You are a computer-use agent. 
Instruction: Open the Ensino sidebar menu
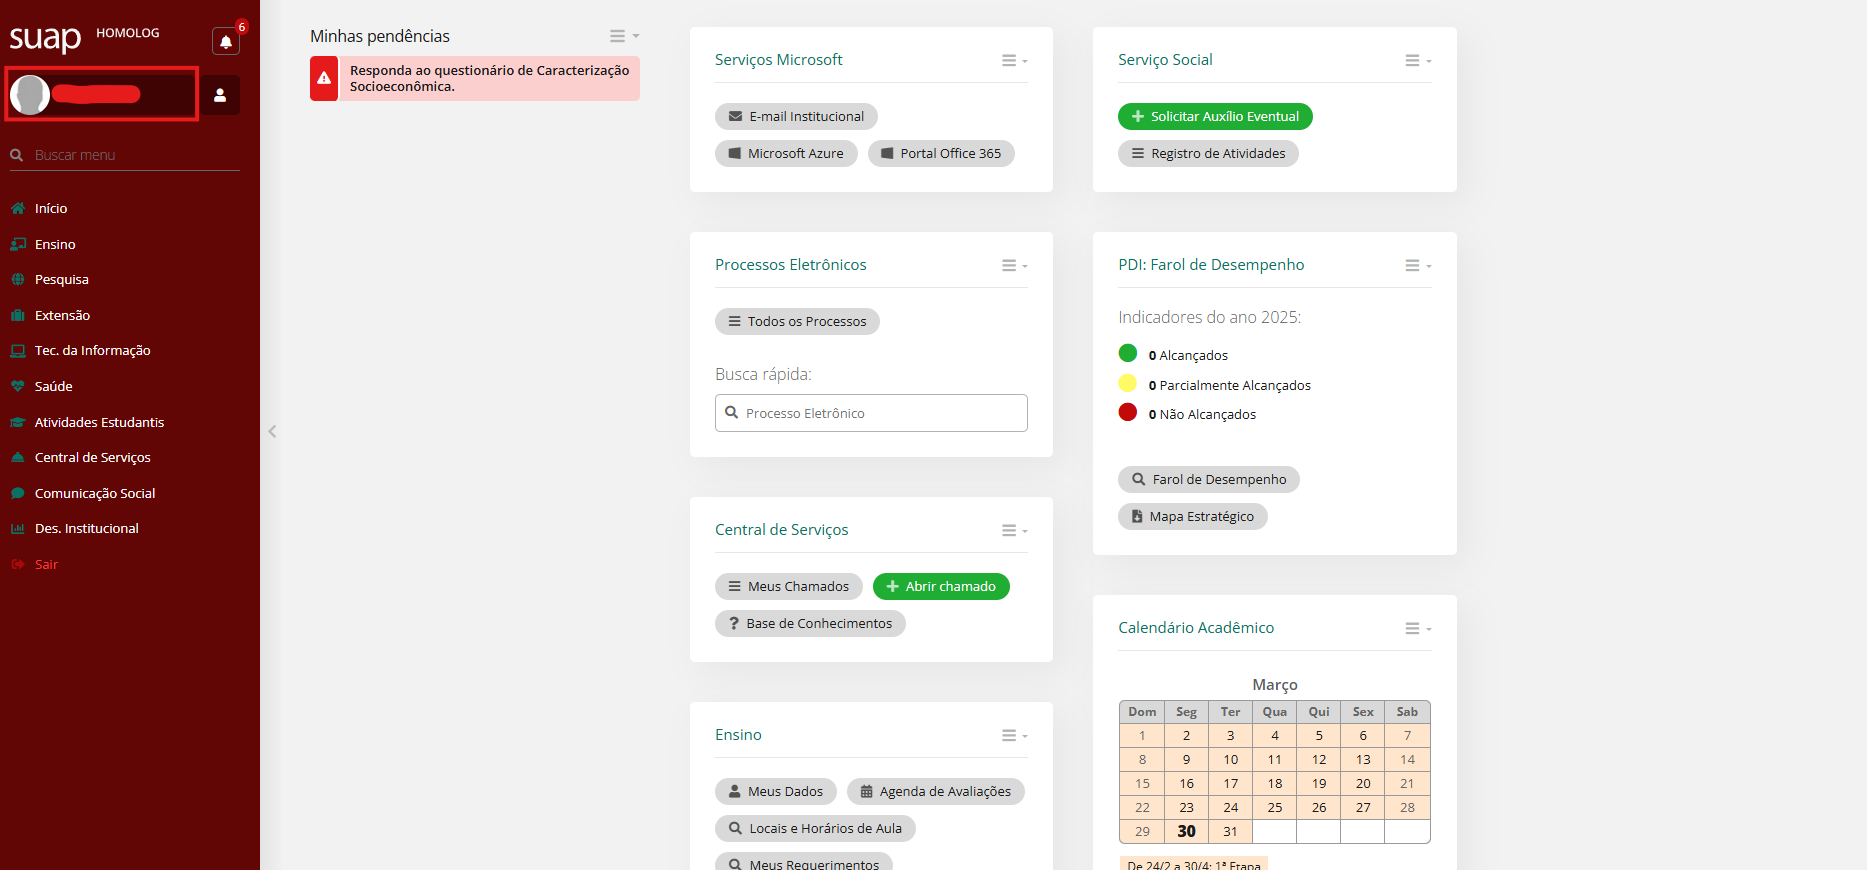click(x=55, y=244)
